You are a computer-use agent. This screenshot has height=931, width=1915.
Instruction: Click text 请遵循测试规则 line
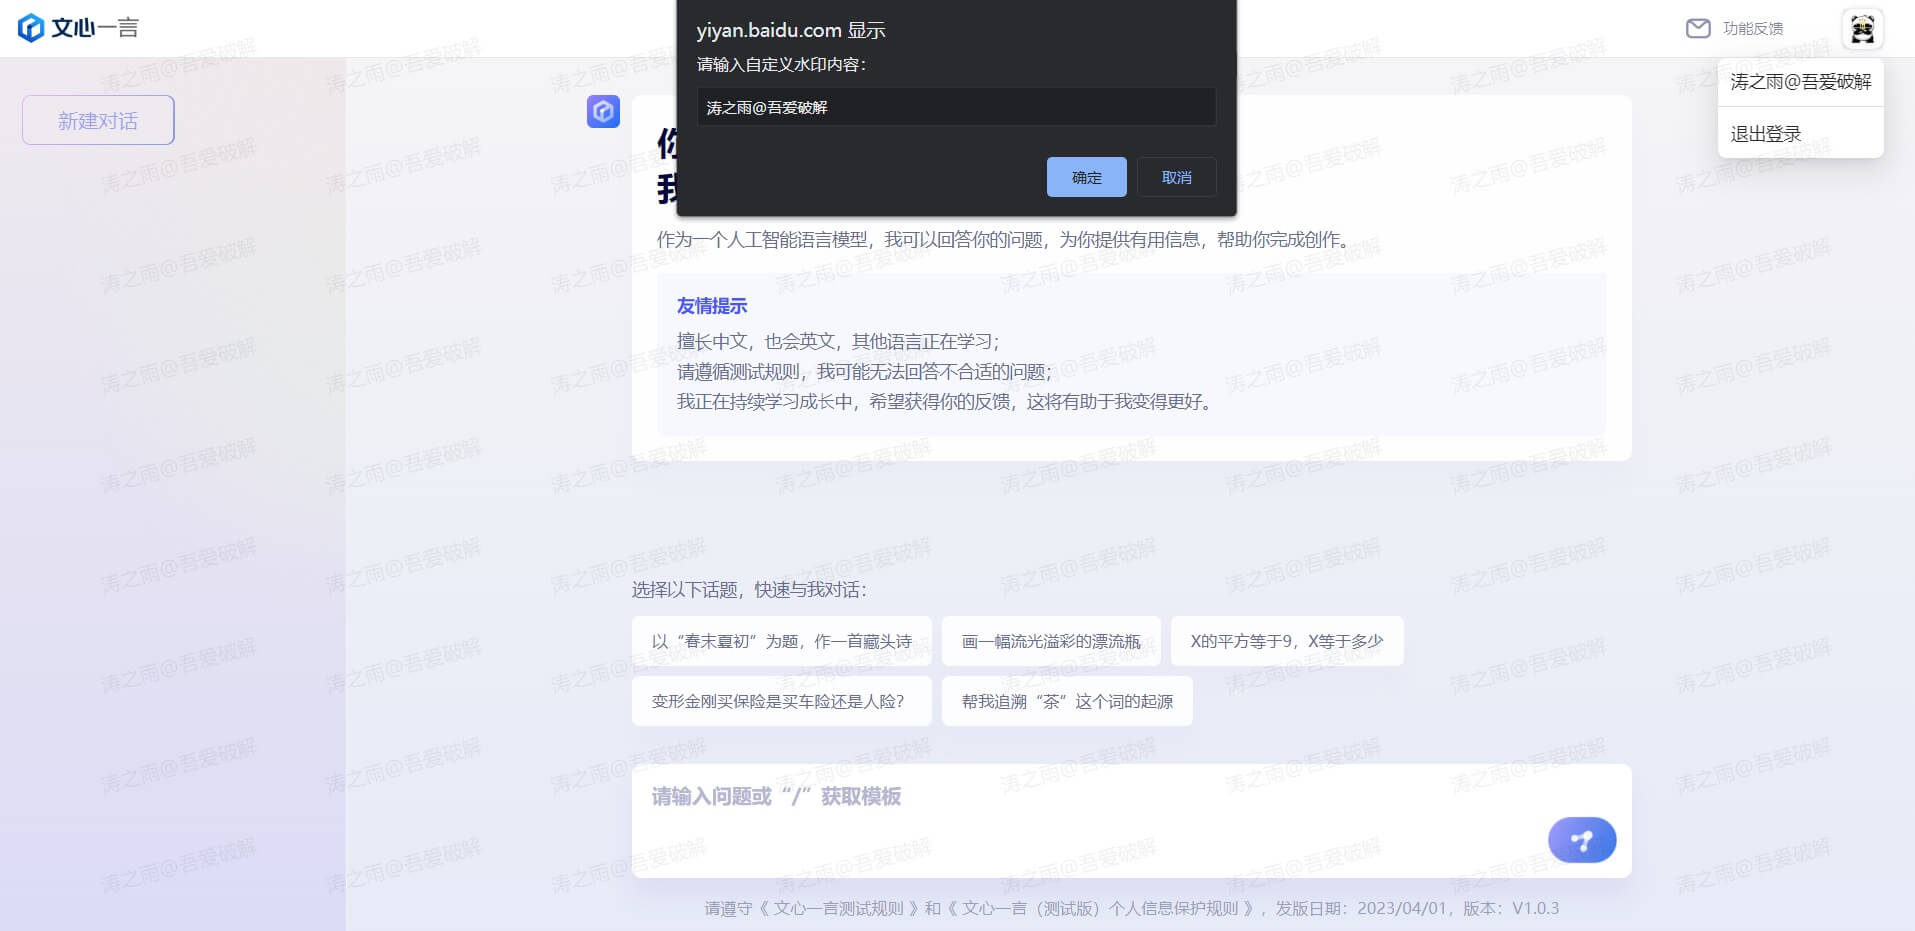point(864,371)
